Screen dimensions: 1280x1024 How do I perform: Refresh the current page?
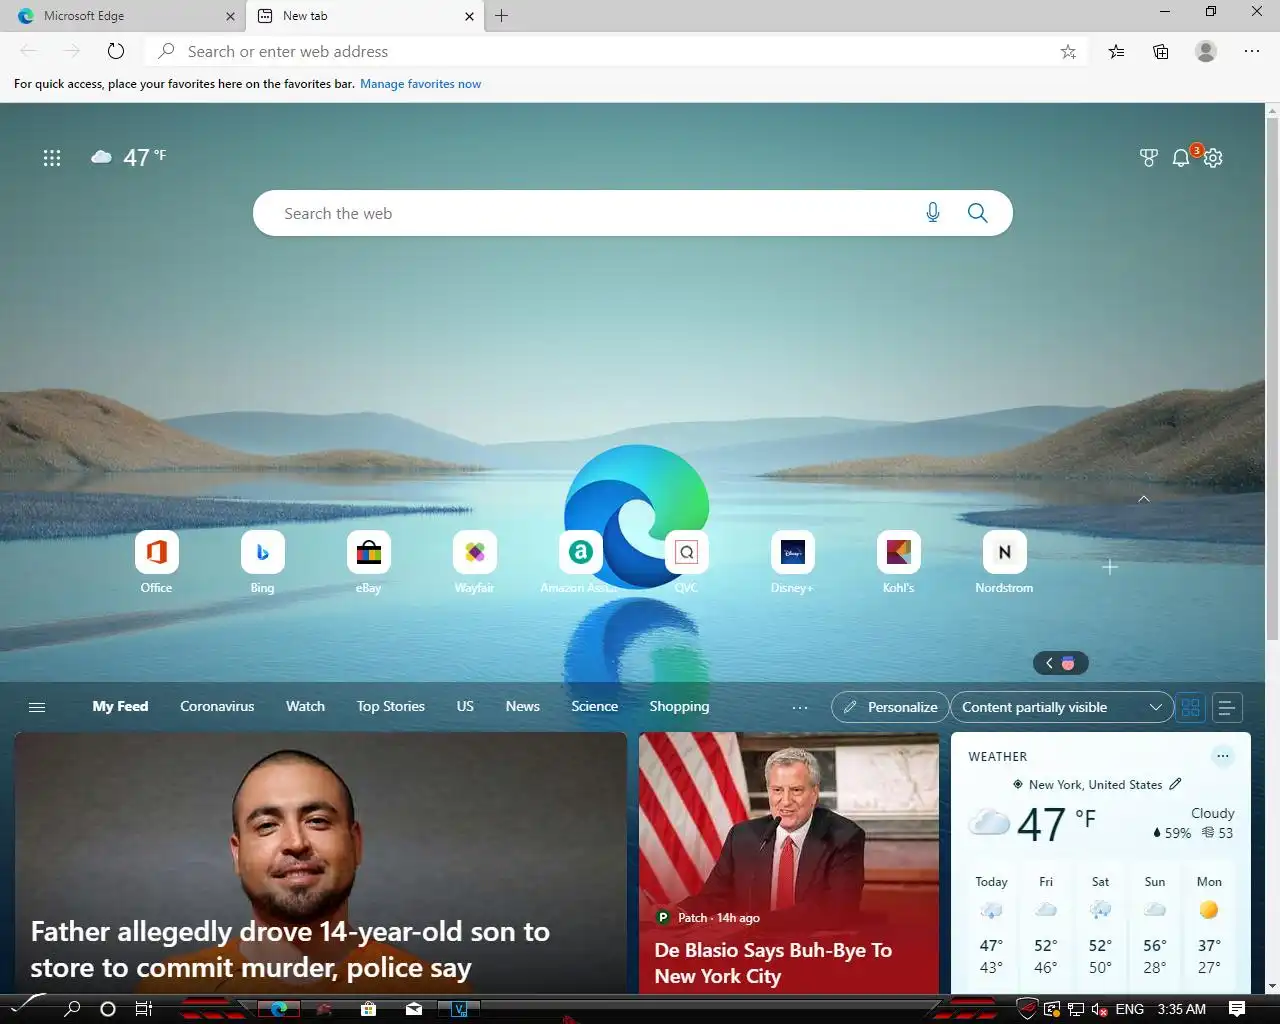[116, 51]
